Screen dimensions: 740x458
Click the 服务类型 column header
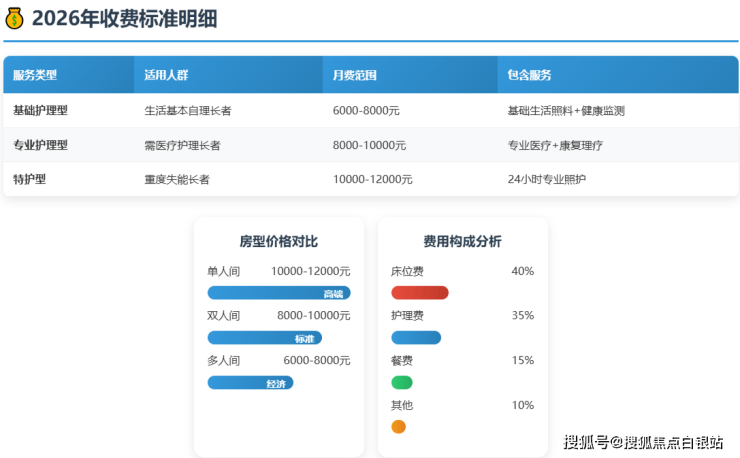click(35, 75)
